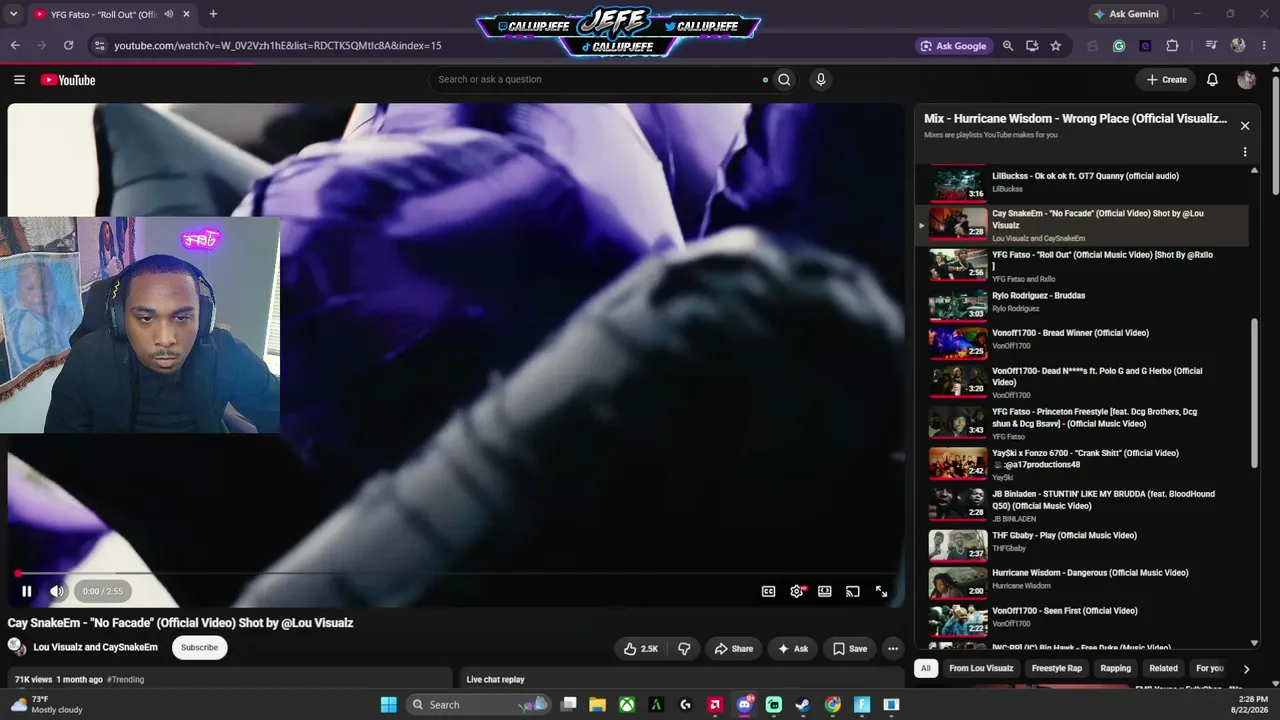Open YouTube notifications bell
The height and width of the screenshot is (720, 1280).
1212,80
